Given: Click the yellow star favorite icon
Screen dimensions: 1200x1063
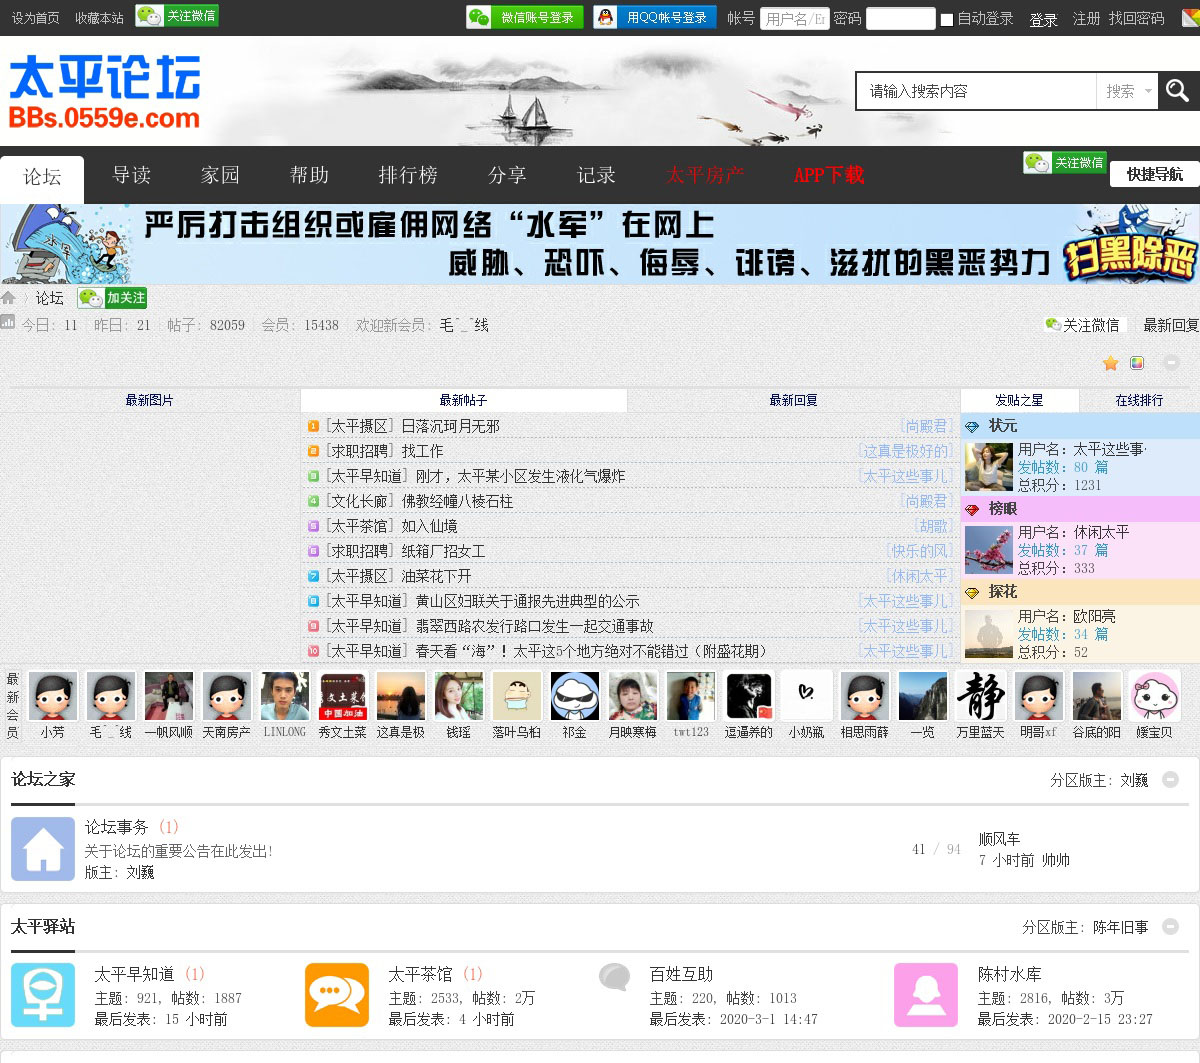Looking at the screenshot, I should pos(1110,363).
